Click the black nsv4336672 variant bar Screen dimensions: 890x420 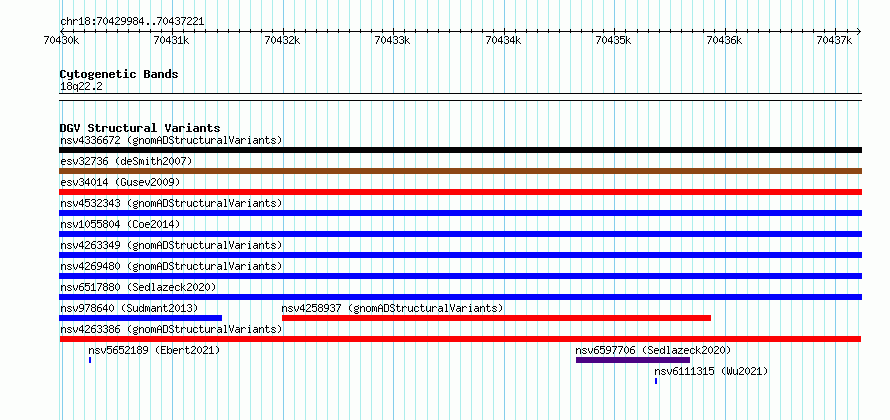(460, 150)
